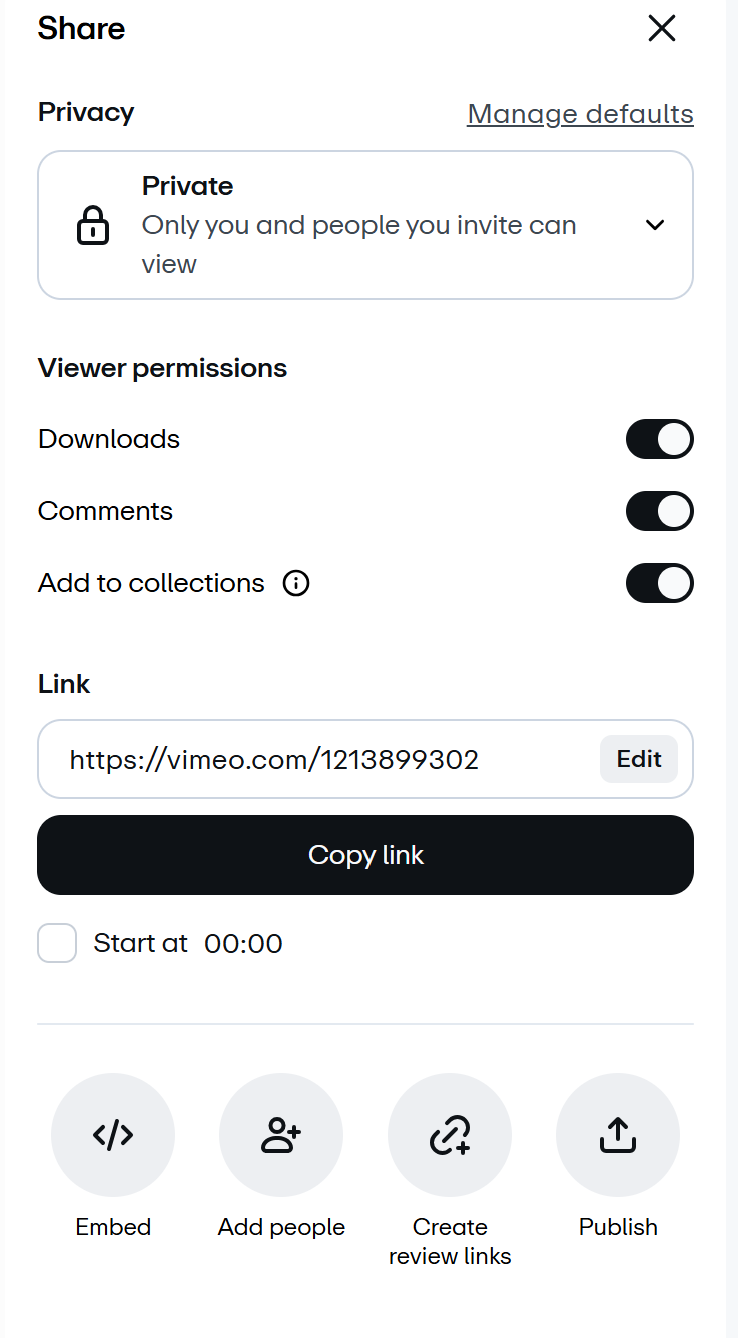Open the Private privacy selector
Screen dimensions: 738x1338
(365, 225)
